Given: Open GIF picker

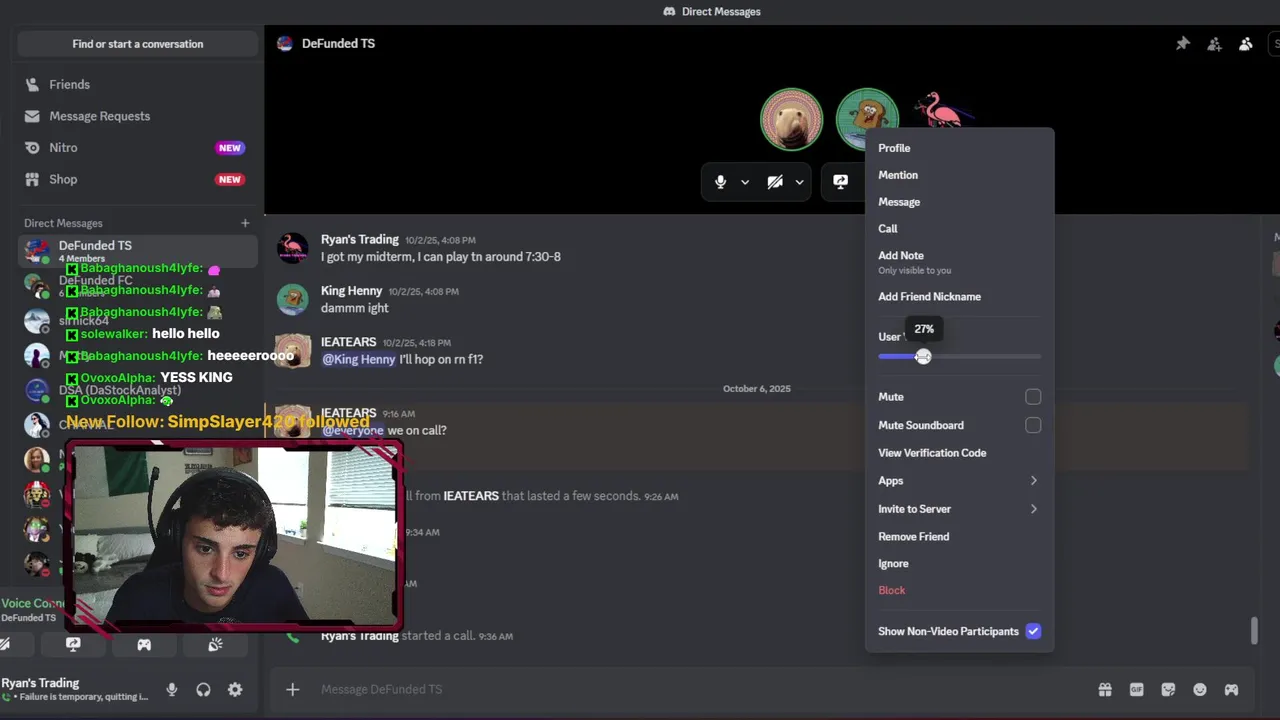Looking at the screenshot, I should point(1137,689).
